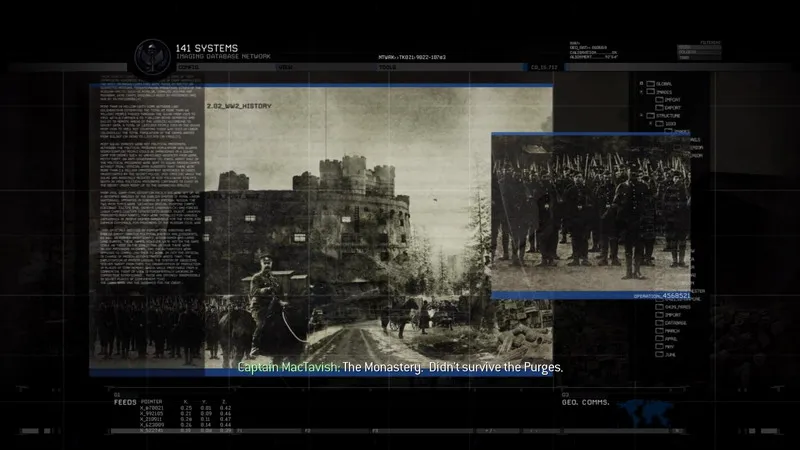Click the 1033 folder icon under STRUCTURE
The width and height of the screenshot is (800, 450).
tap(660, 124)
